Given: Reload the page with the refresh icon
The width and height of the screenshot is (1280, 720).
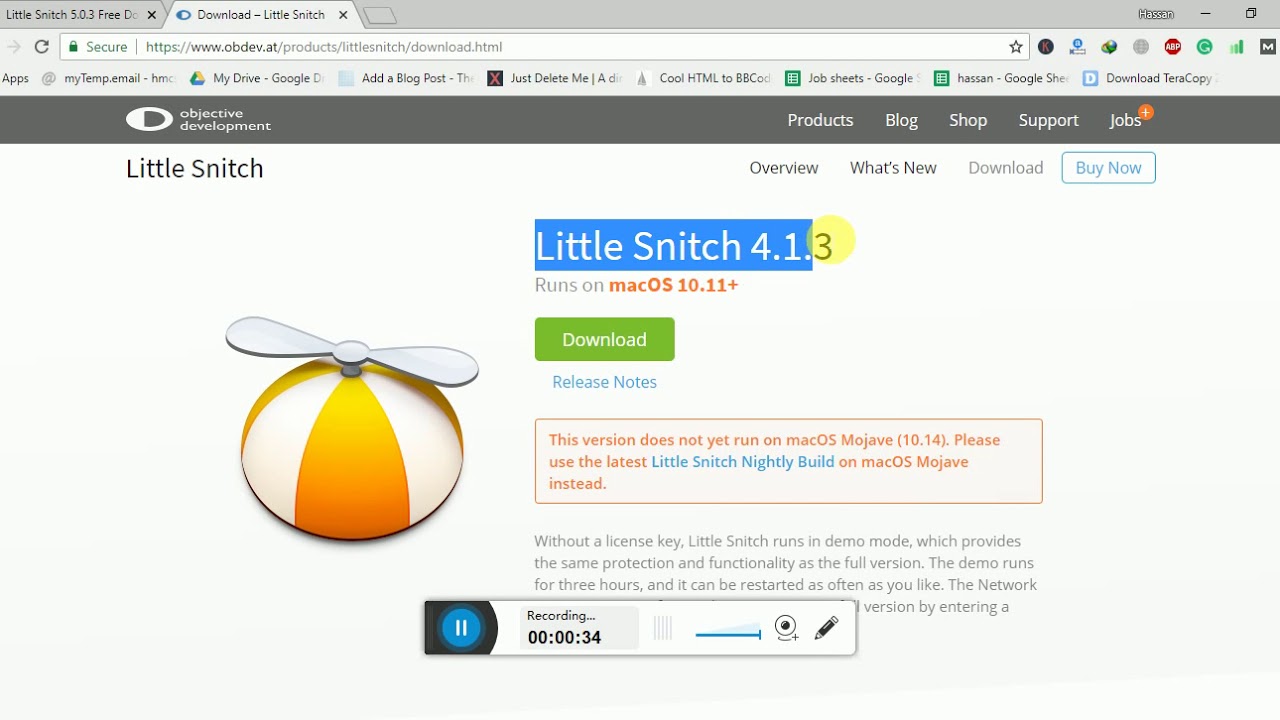Looking at the screenshot, I should tap(41, 47).
